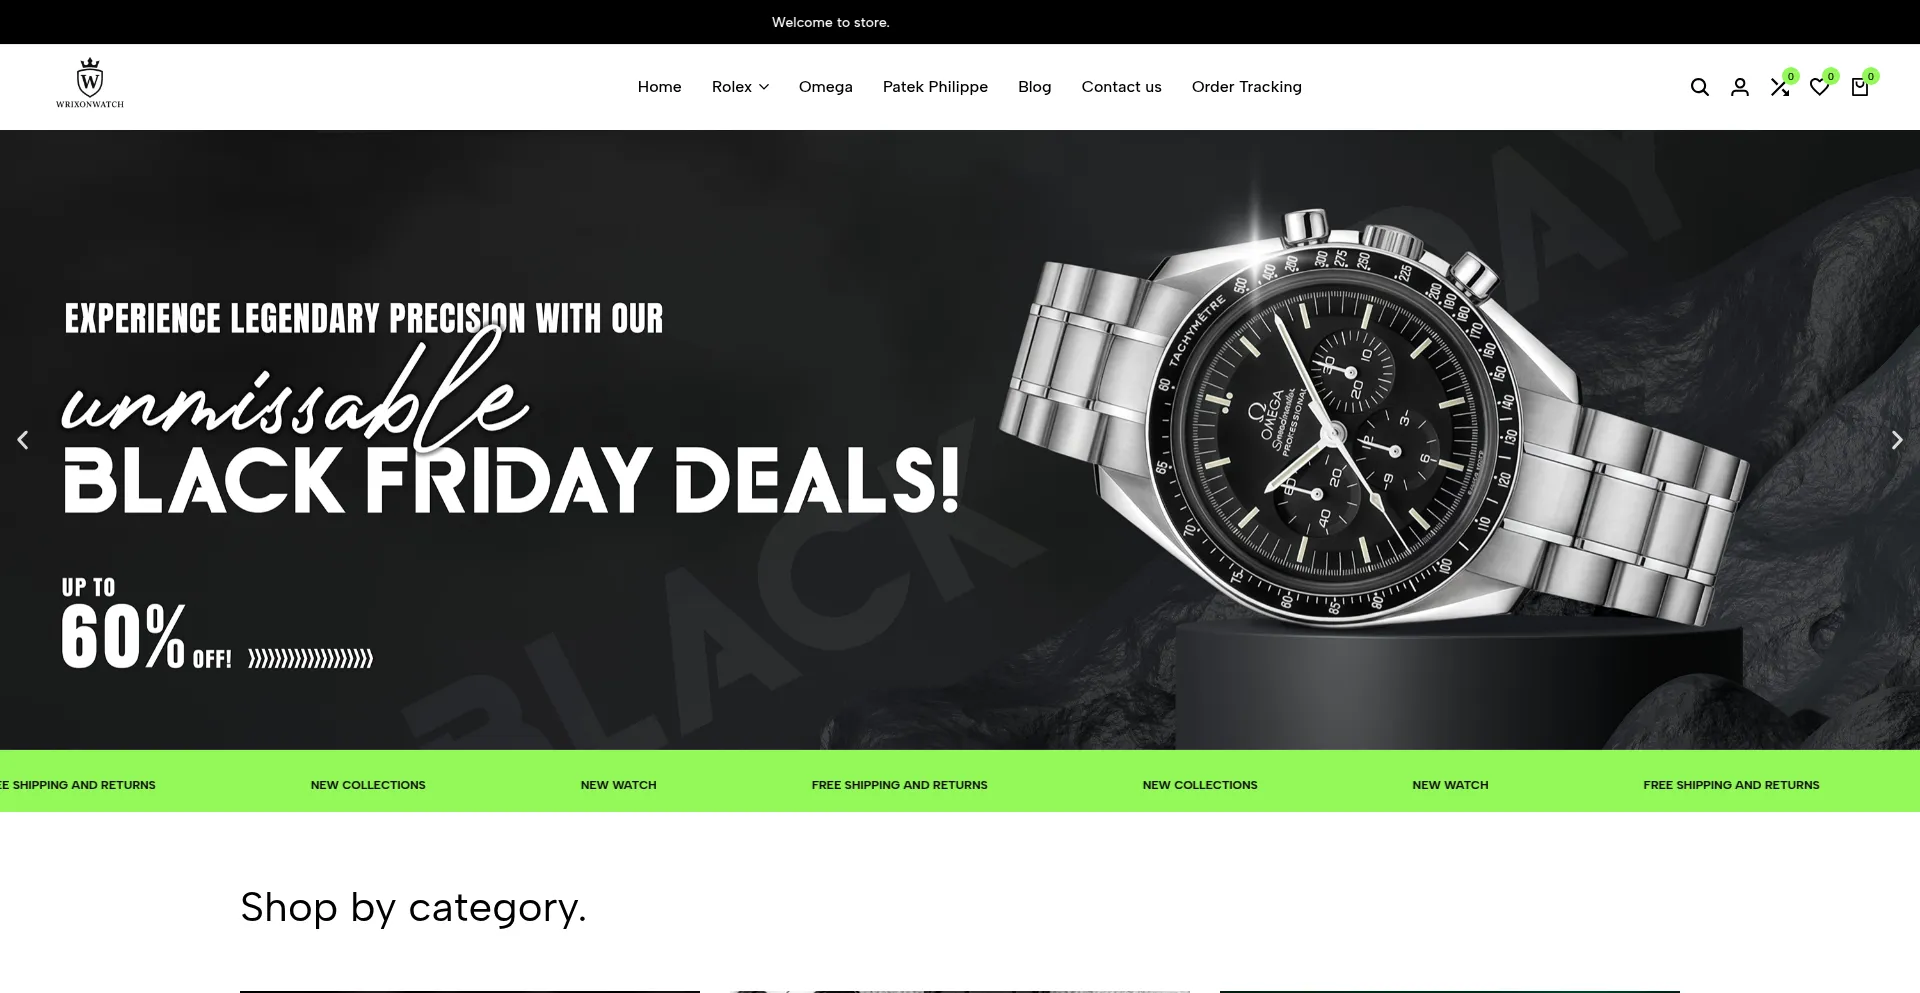Open the wishlist heart icon
The image size is (1920, 993).
(x=1820, y=87)
